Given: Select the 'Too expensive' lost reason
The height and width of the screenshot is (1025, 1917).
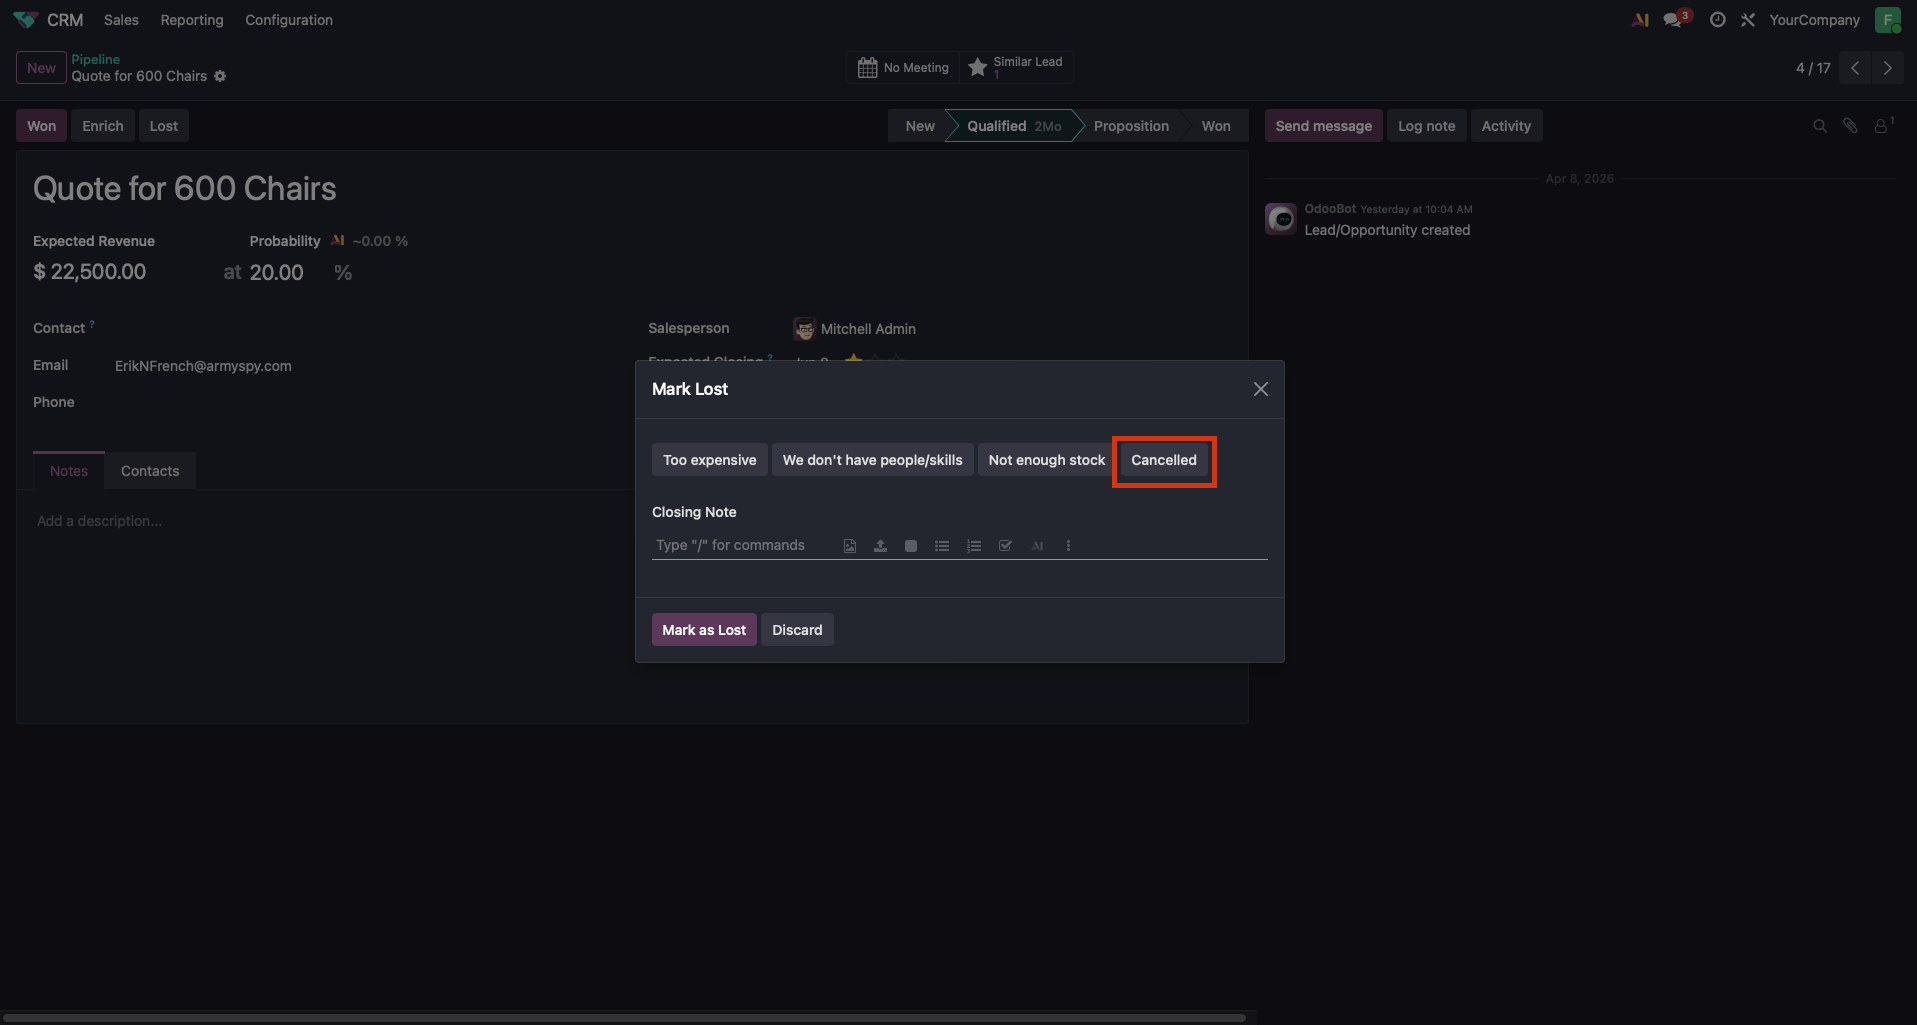Looking at the screenshot, I should [709, 460].
